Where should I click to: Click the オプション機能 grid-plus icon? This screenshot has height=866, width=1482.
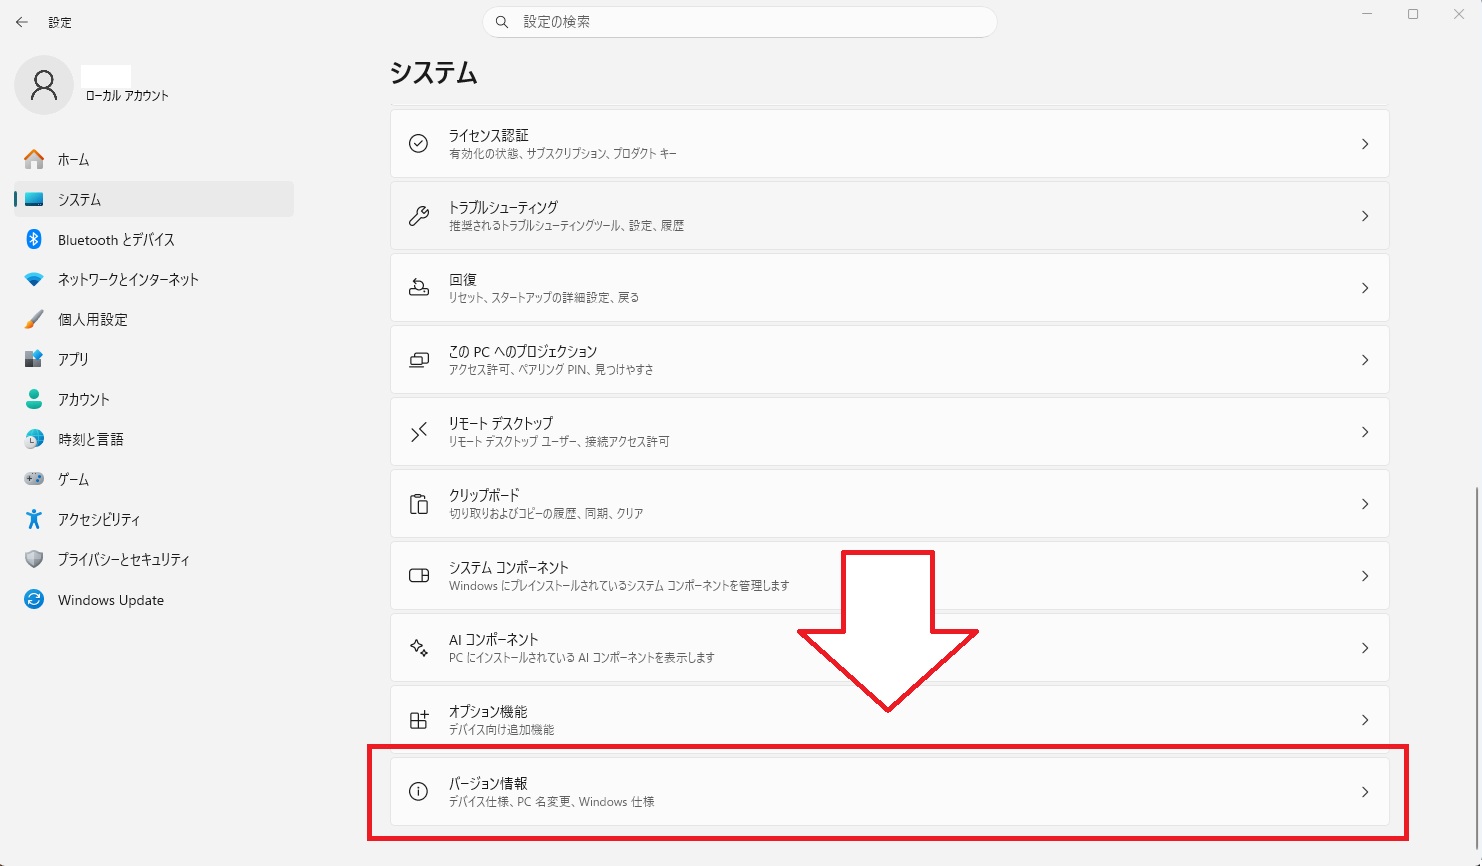[x=419, y=720]
